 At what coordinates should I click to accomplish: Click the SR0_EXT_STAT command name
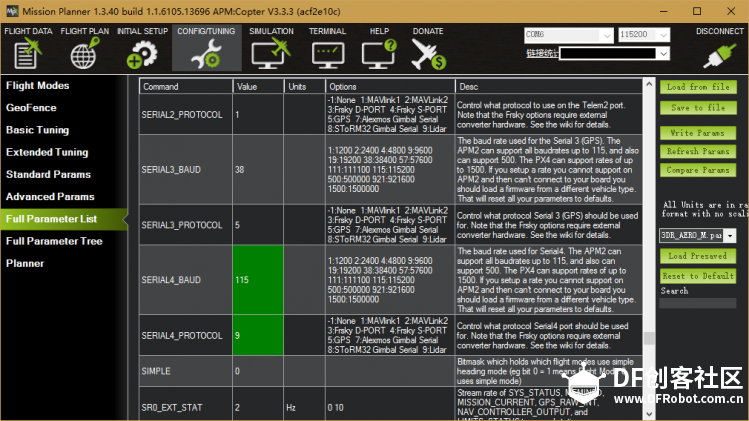(172, 408)
